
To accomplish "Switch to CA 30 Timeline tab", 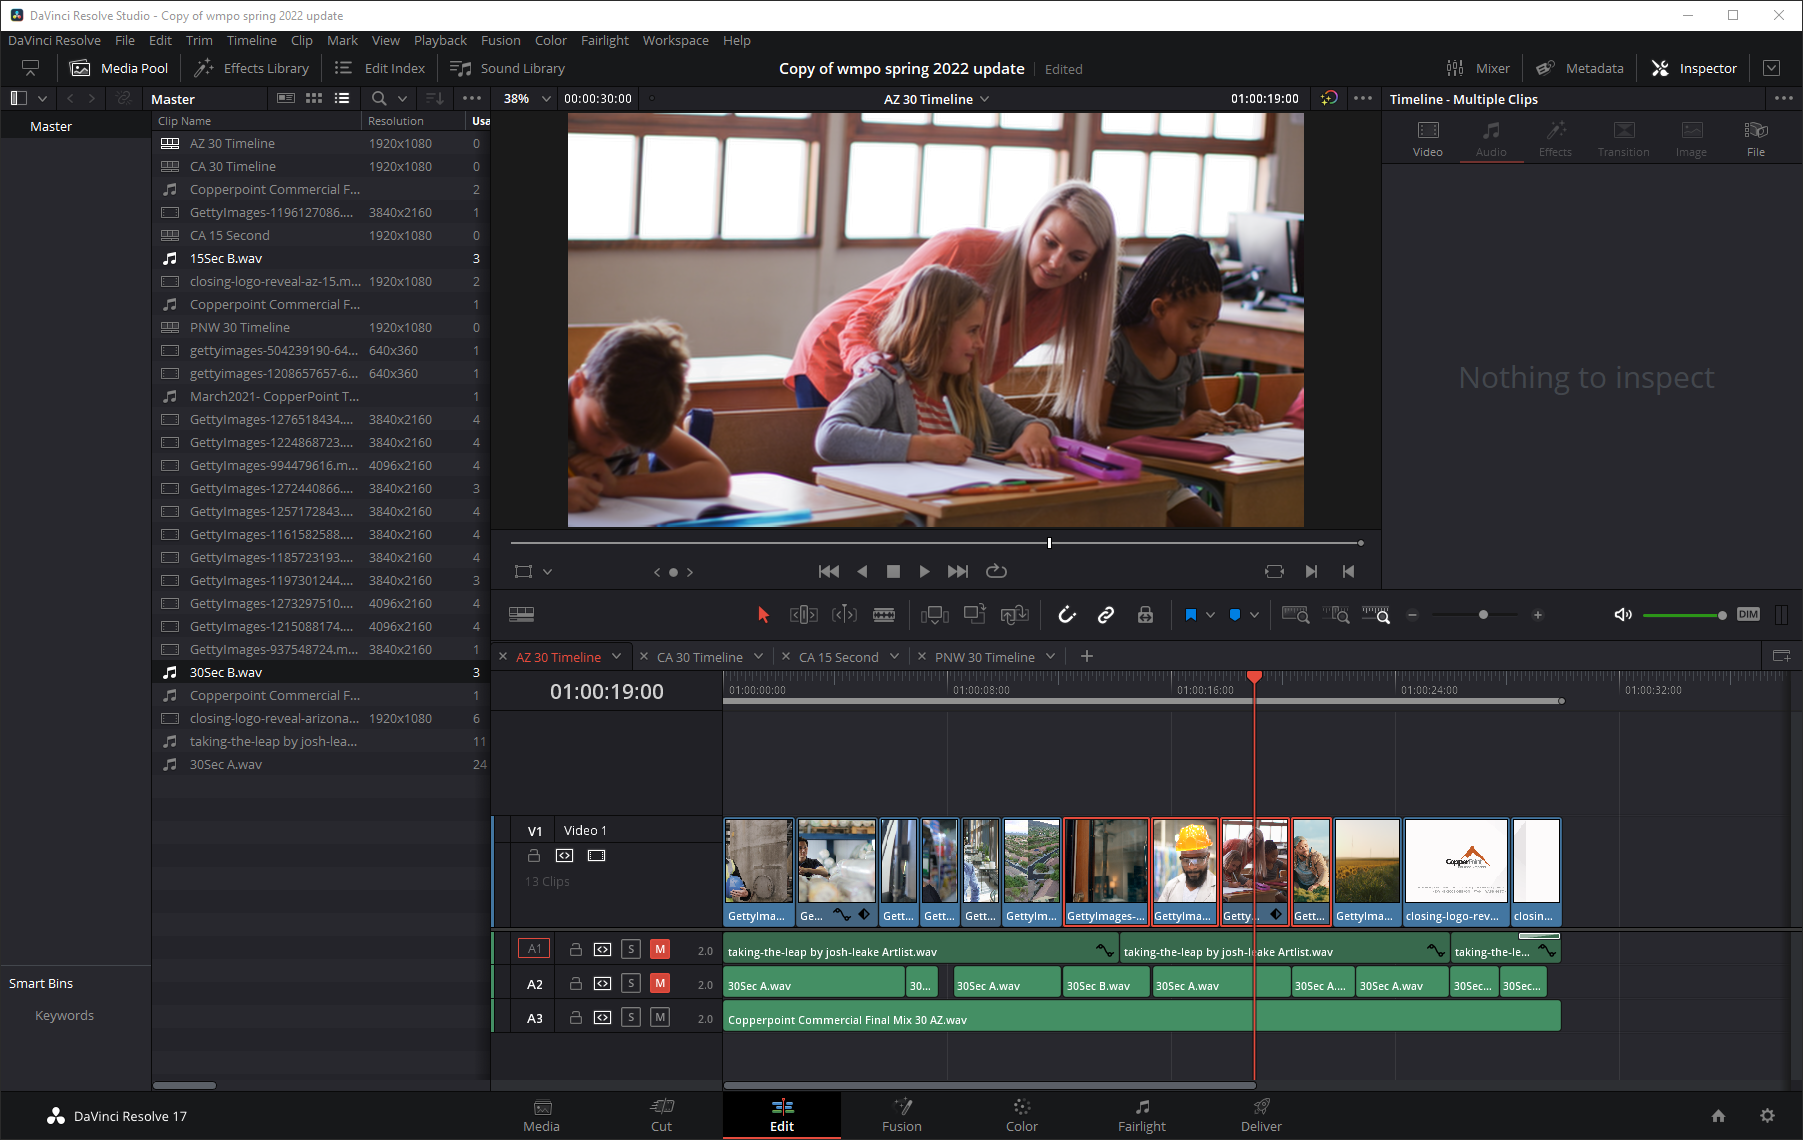I will click(699, 657).
